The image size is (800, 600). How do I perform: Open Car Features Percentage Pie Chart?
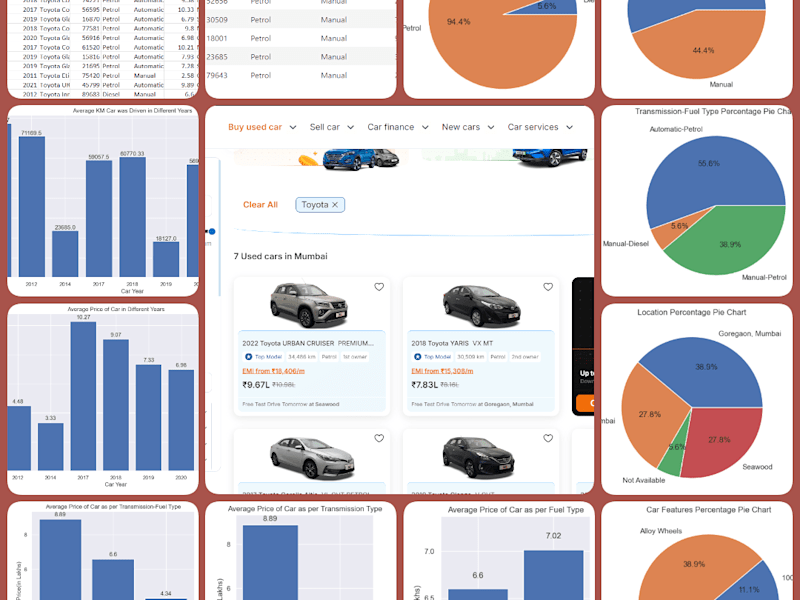tap(697, 551)
